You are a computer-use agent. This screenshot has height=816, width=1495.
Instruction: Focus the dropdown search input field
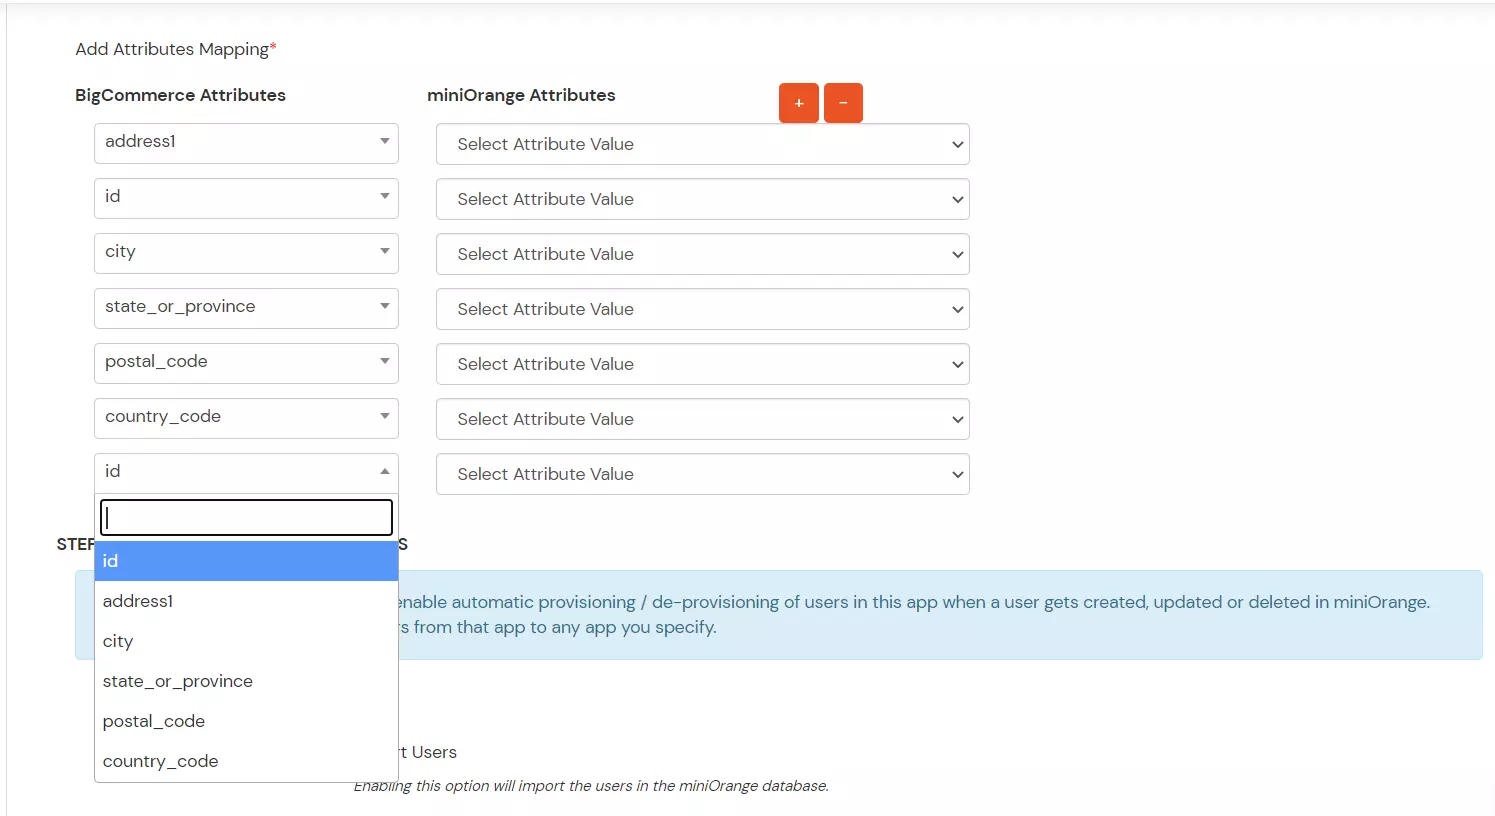click(246, 517)
